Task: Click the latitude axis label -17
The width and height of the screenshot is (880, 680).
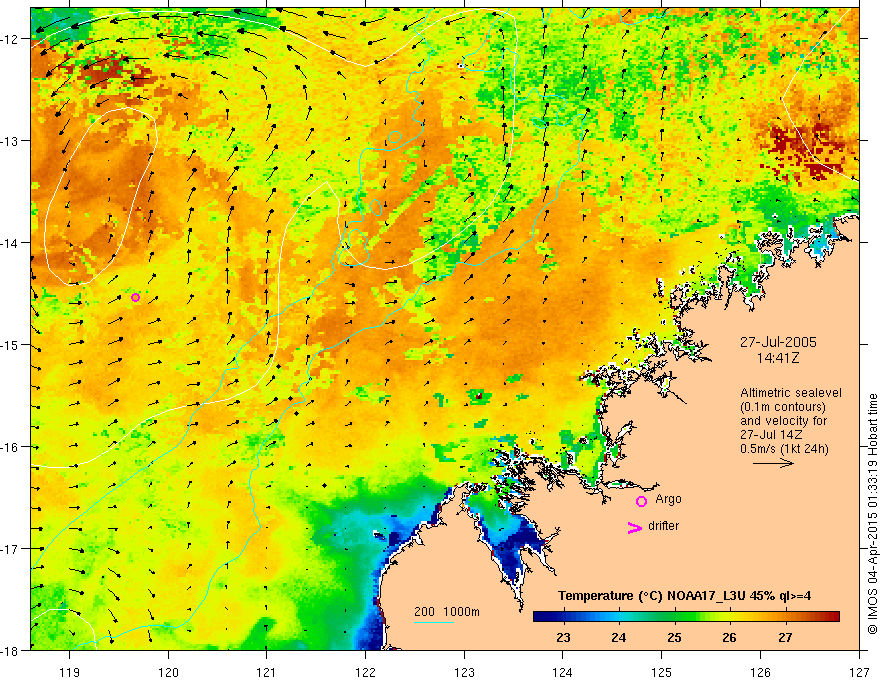Action: click(x=11, y=549)
